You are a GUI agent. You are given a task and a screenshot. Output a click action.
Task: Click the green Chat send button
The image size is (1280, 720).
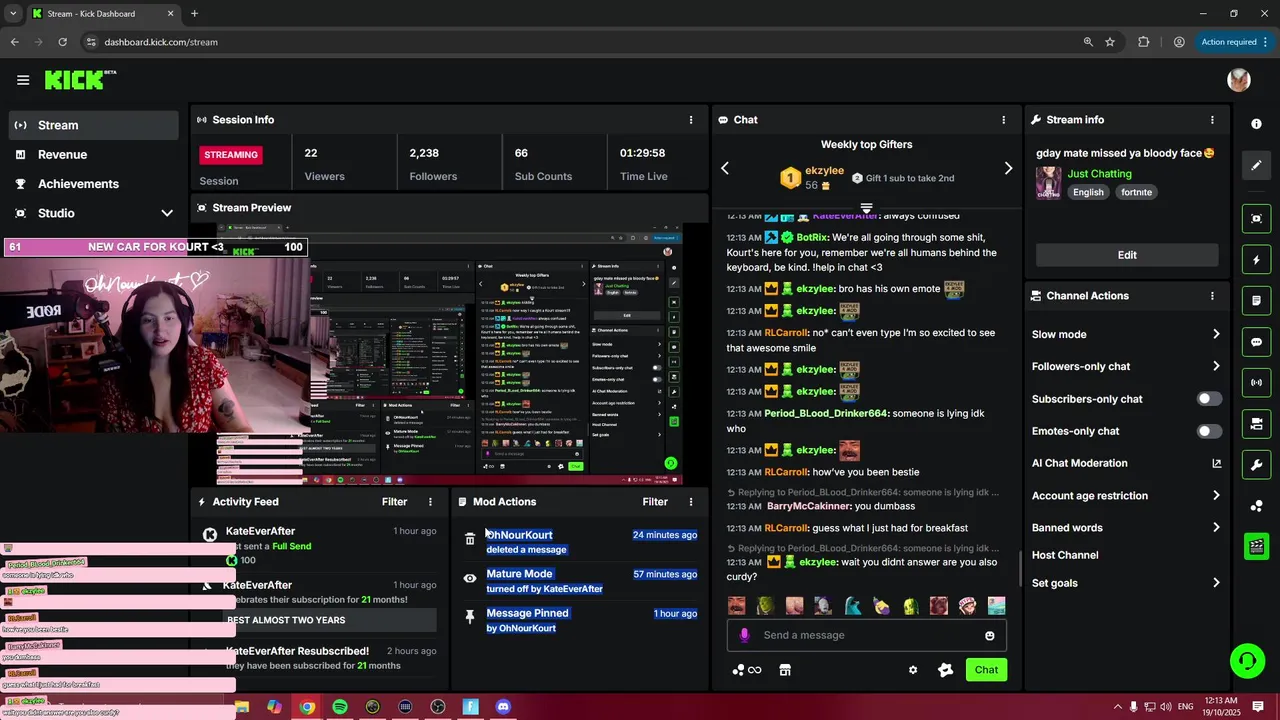(x=986, y=670)
